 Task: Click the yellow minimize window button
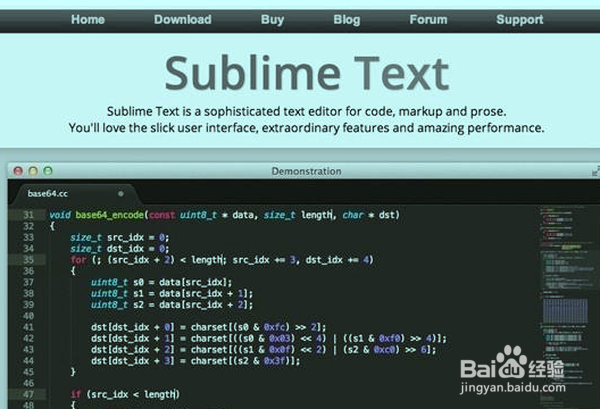[33, 171]
